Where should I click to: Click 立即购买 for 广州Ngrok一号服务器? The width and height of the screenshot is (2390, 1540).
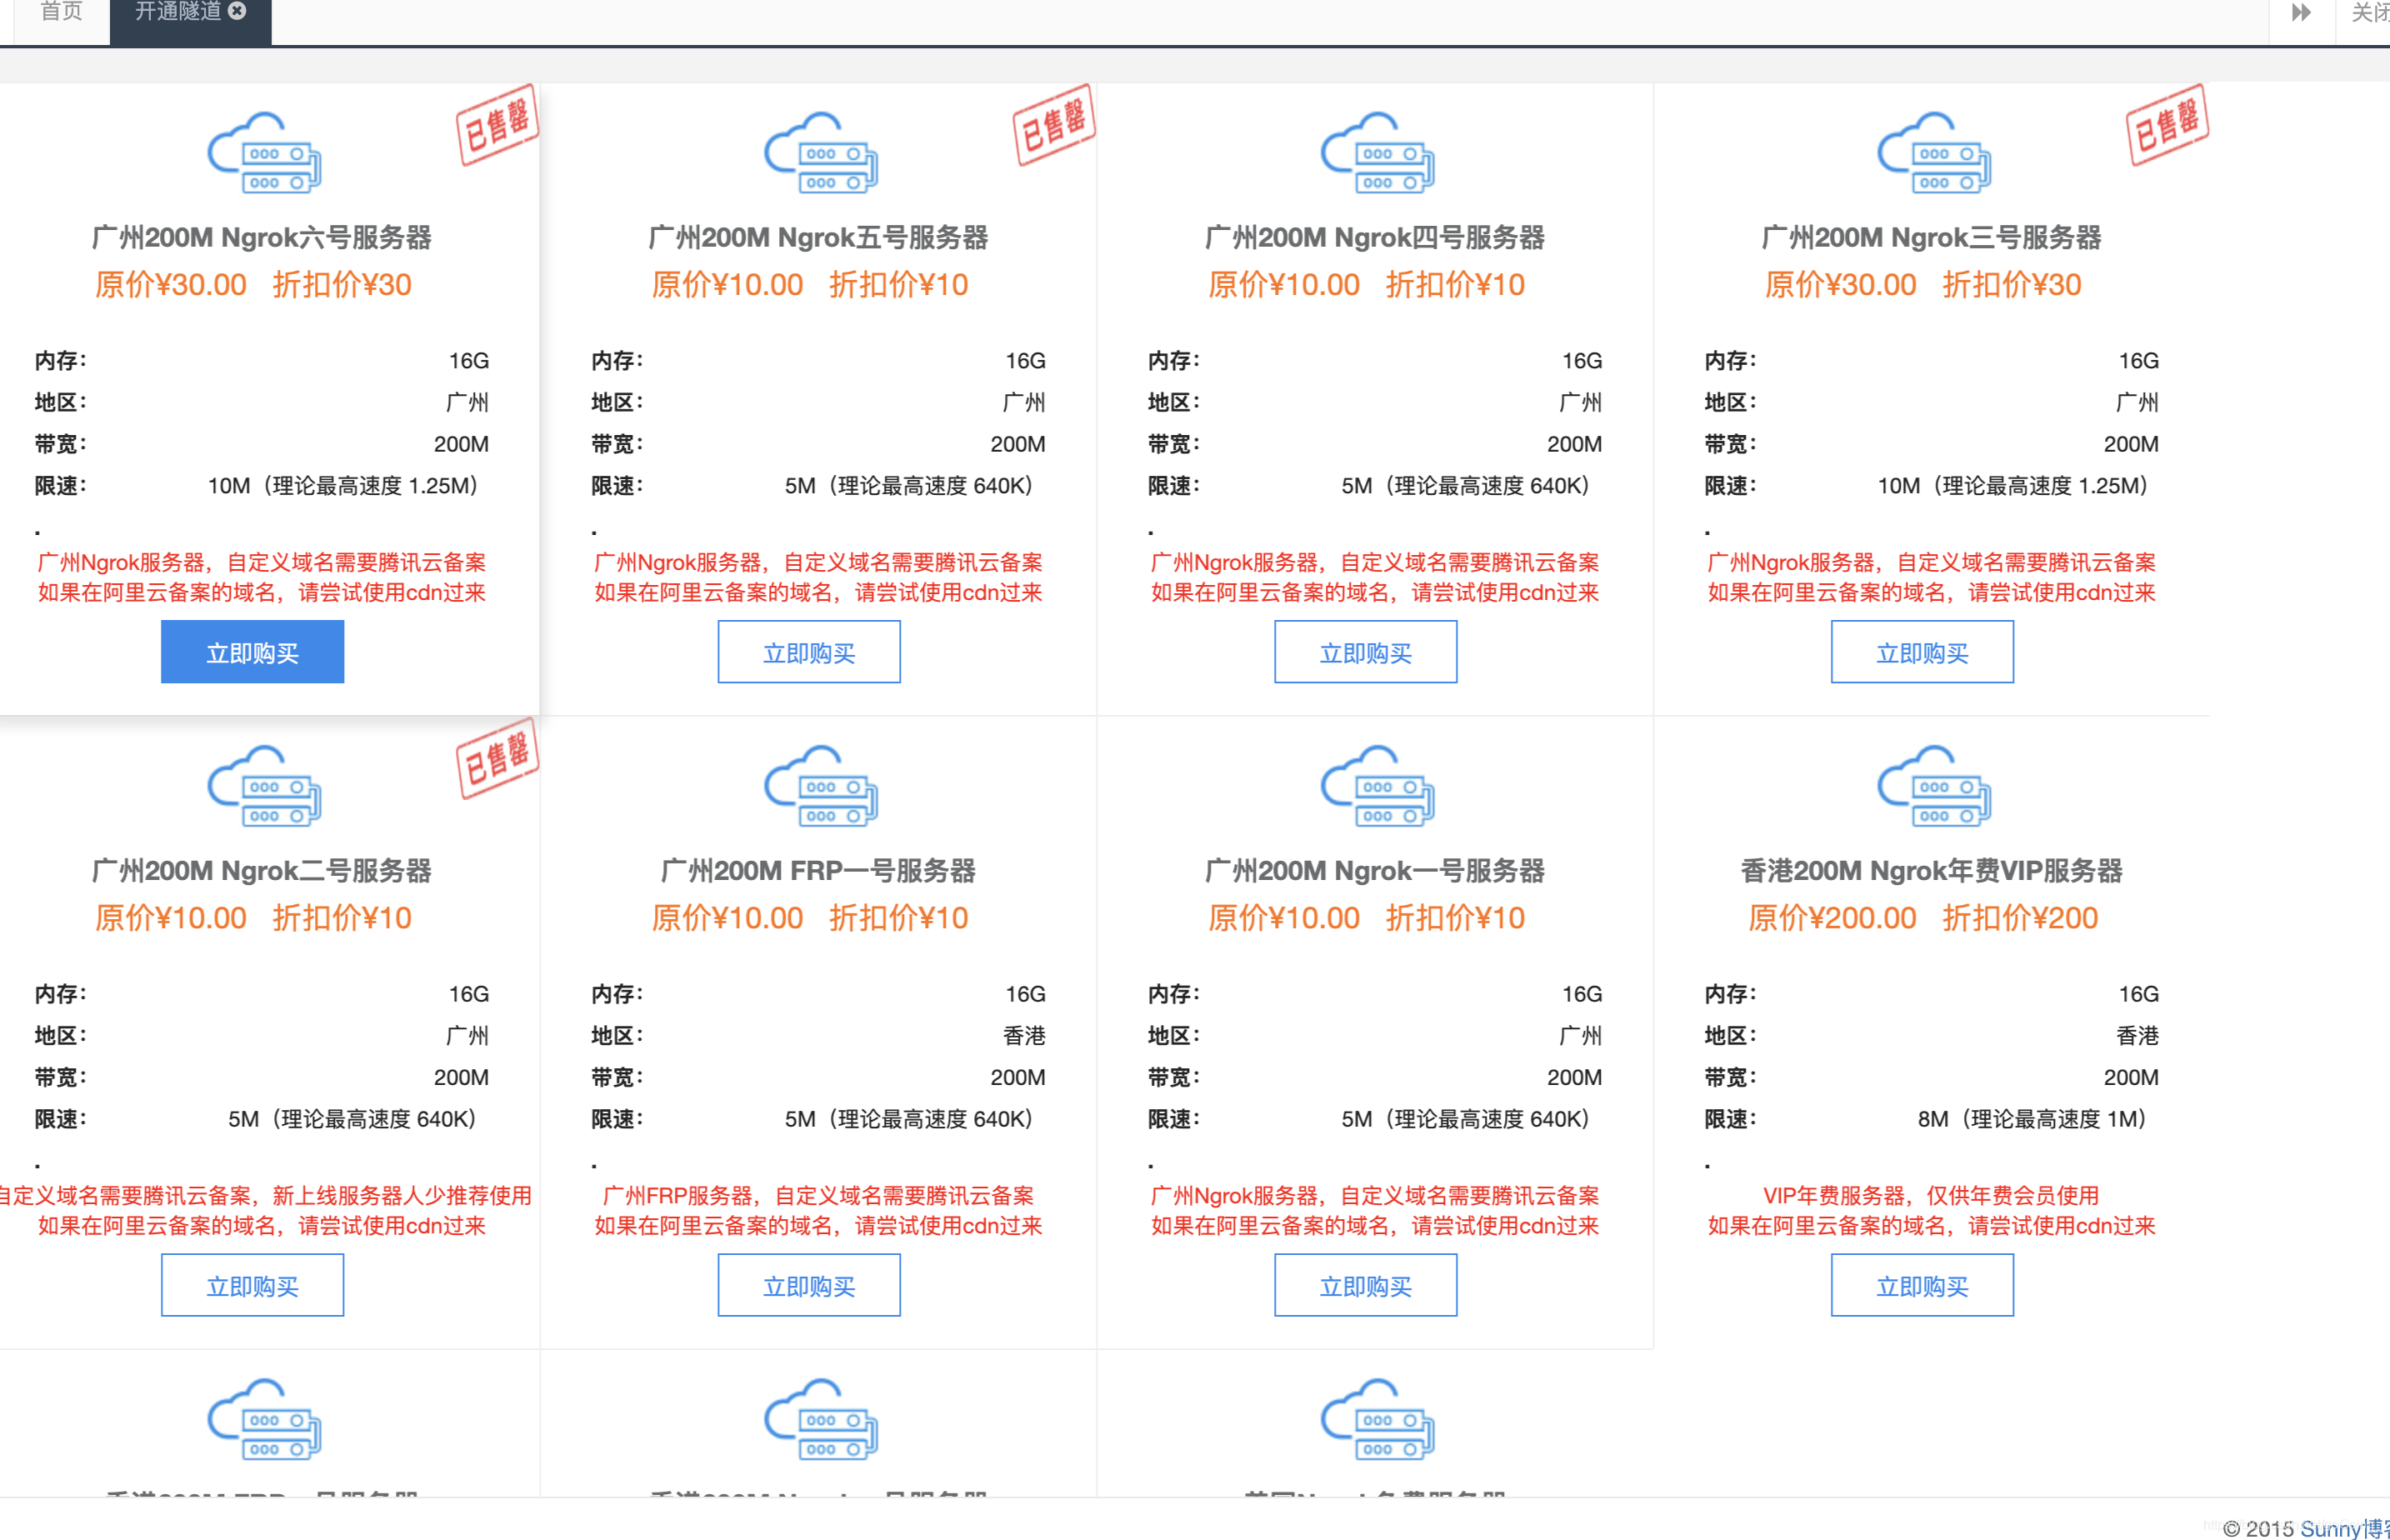tap(1366, 1285)
